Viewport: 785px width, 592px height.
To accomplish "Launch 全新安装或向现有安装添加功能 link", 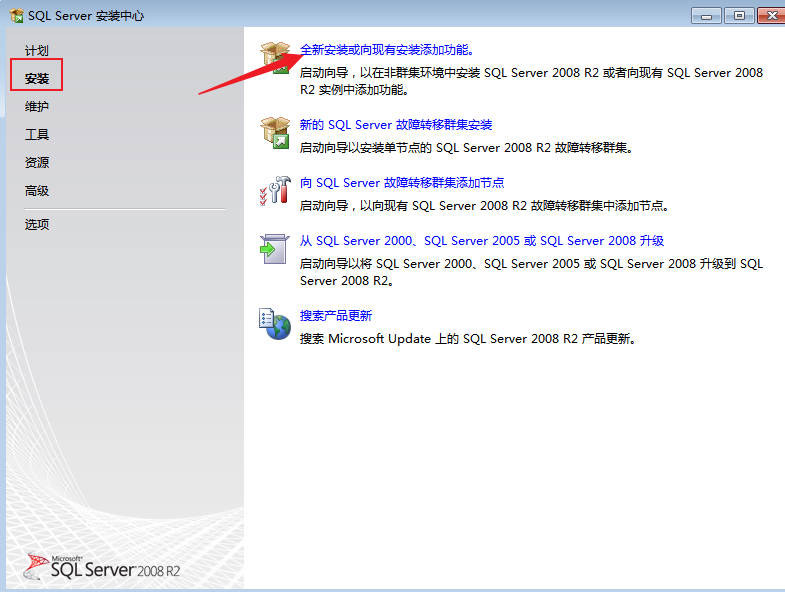I will click(x=386, y=49).
